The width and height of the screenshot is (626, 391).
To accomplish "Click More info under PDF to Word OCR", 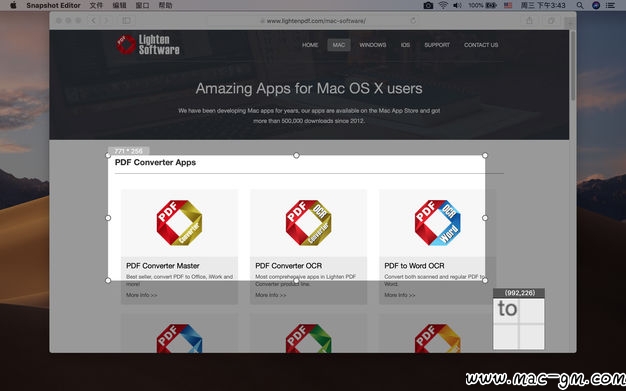I will point(400,295).
